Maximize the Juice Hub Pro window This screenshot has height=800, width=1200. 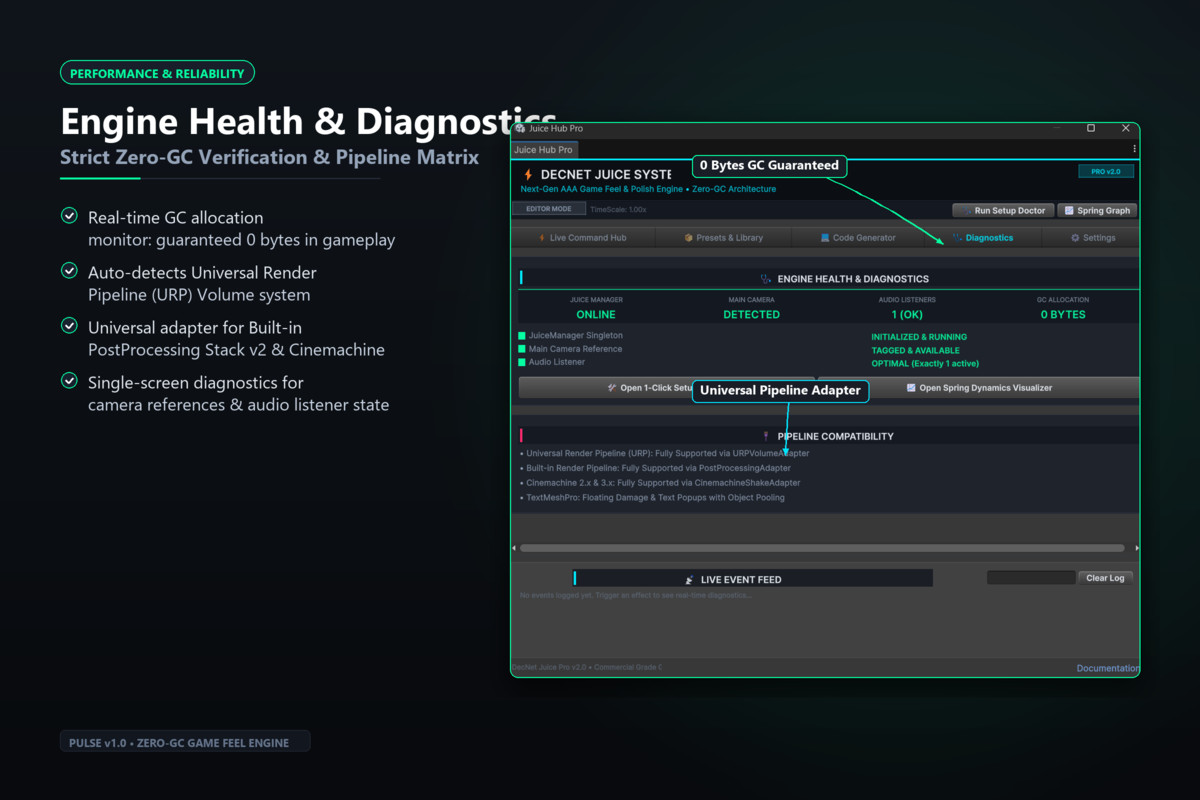pyautogui.click(x=1091, y=128)
